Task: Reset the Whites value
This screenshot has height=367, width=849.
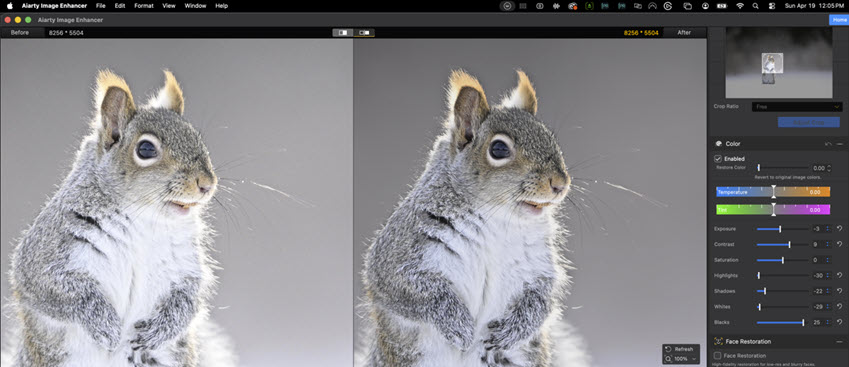Action: tap(839, 307)
